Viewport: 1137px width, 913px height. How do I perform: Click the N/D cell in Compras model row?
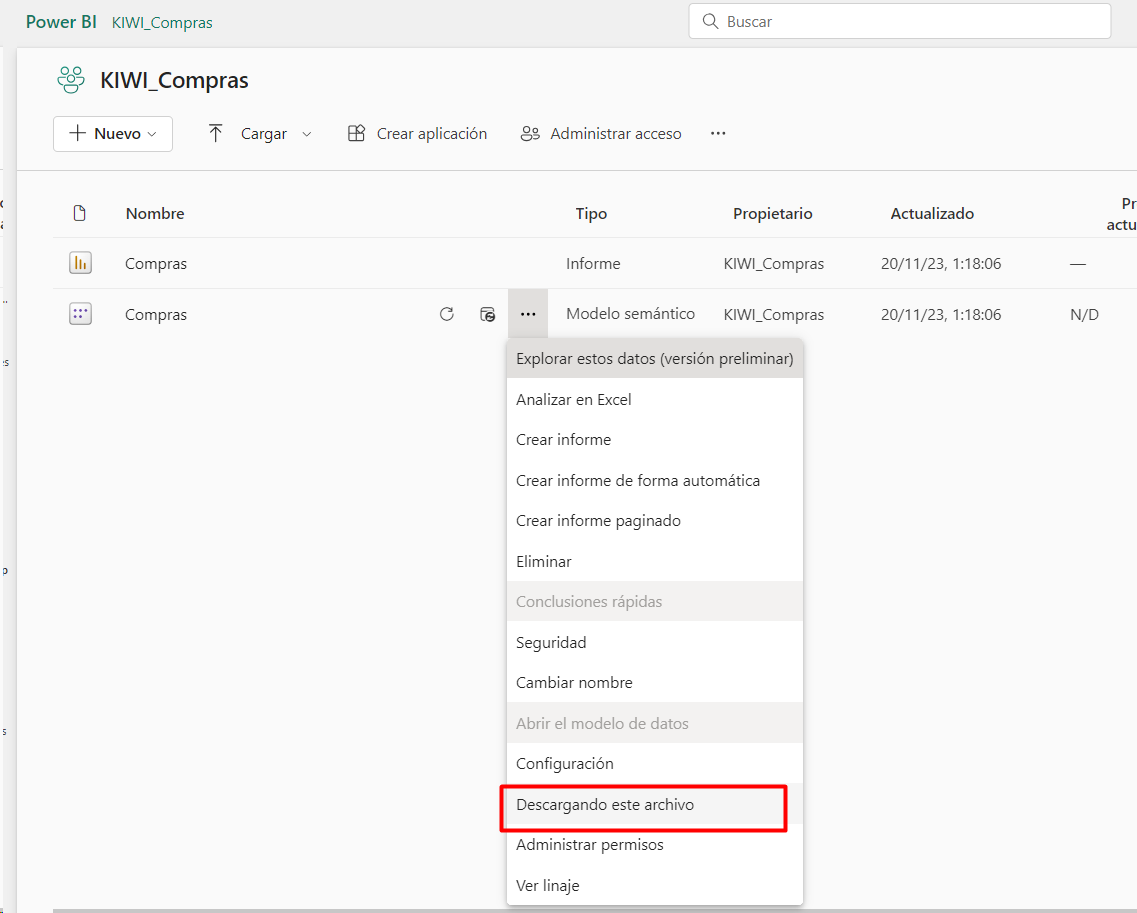click(x=1084, y=314)
